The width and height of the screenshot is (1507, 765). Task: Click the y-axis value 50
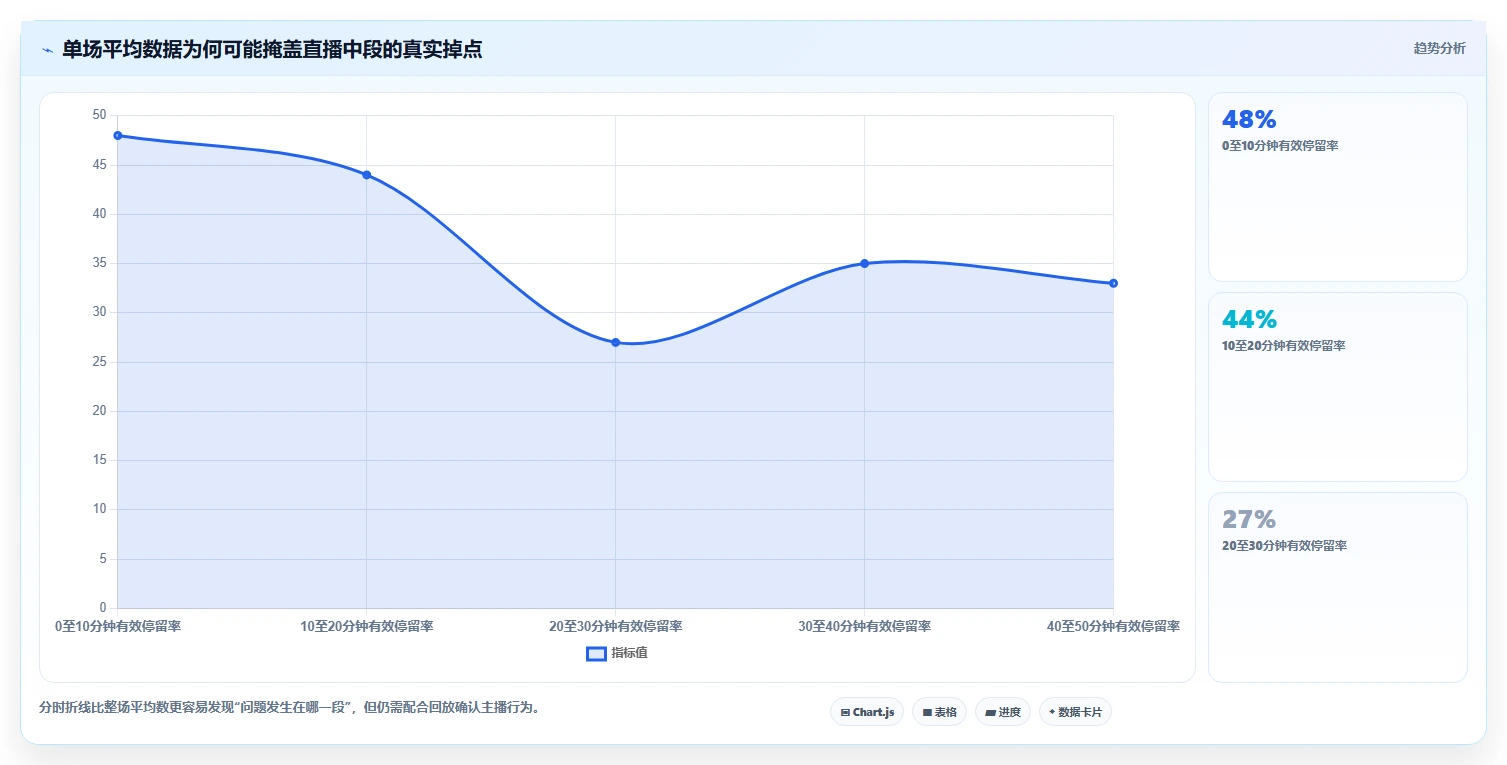click(x=99, y=115)
